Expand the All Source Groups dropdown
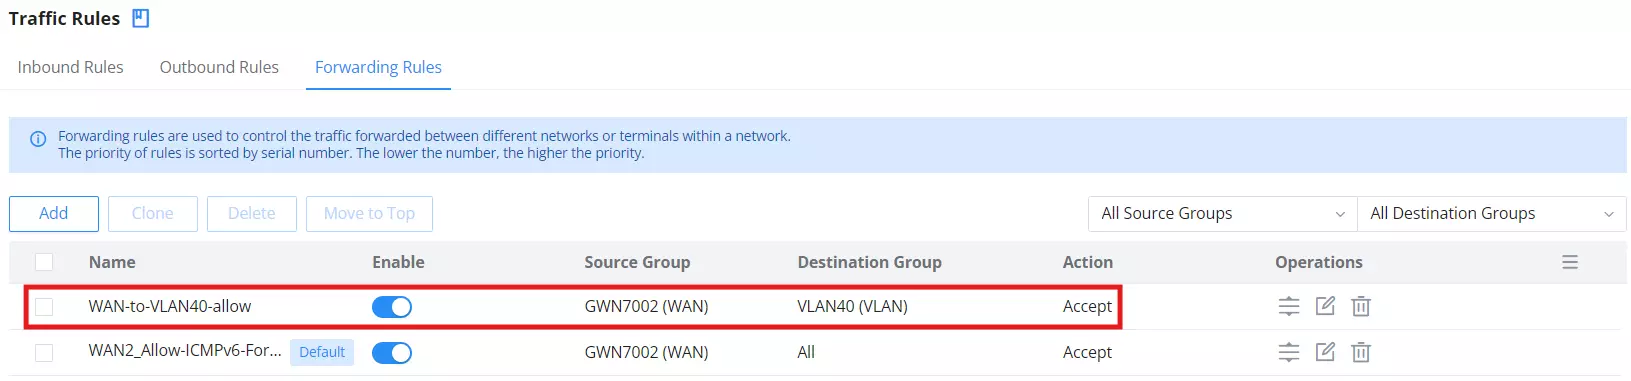This screenshot has width=1631, height=381. coord(1222,213)
